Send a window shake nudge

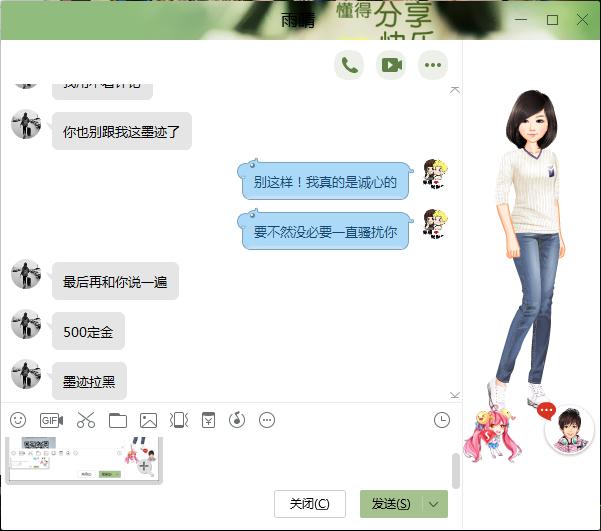click(179, 420)
